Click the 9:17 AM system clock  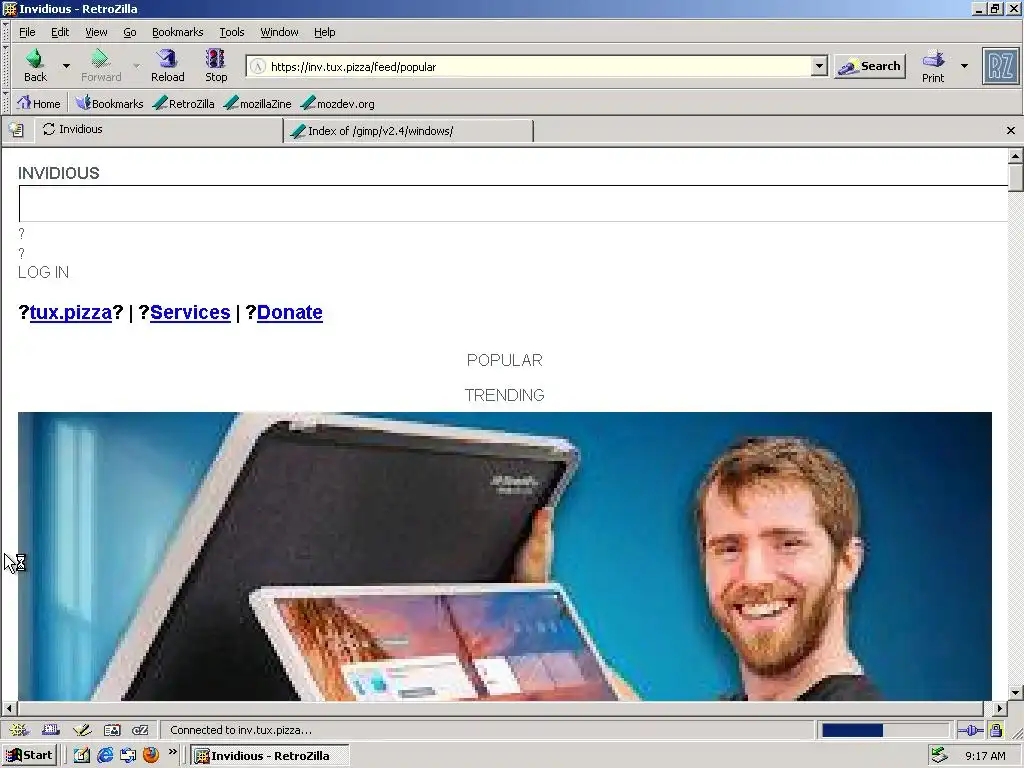pos(985,756)
